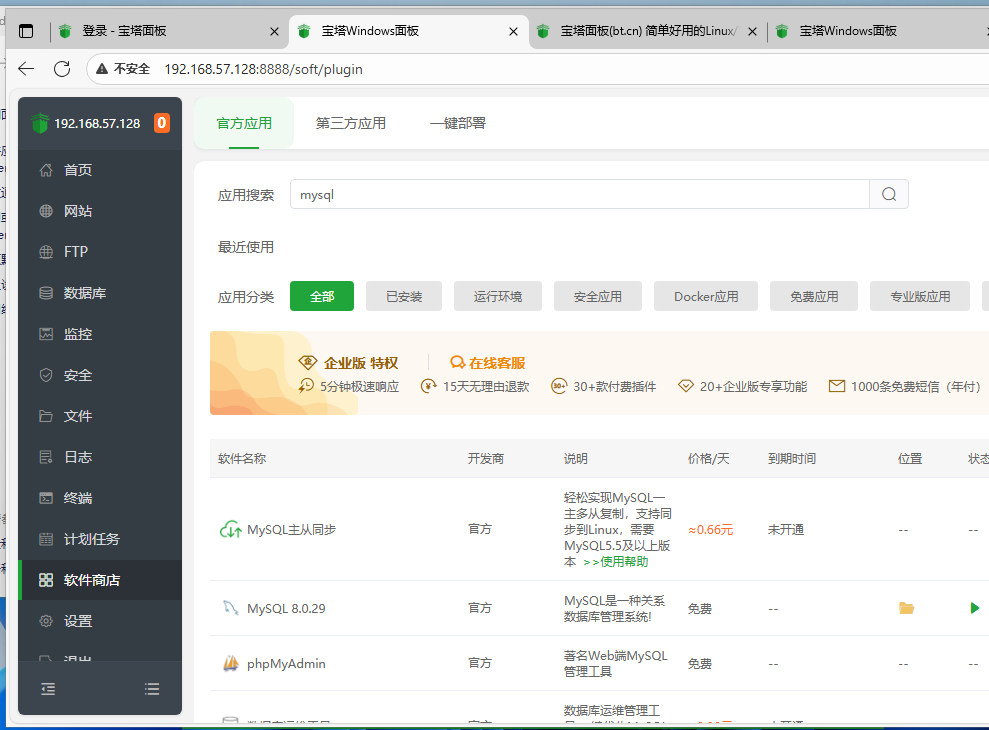Click the 软件名称 column header
Image resolution: width=989 pixels, height=730 pixels.
[x=242, y=458]
